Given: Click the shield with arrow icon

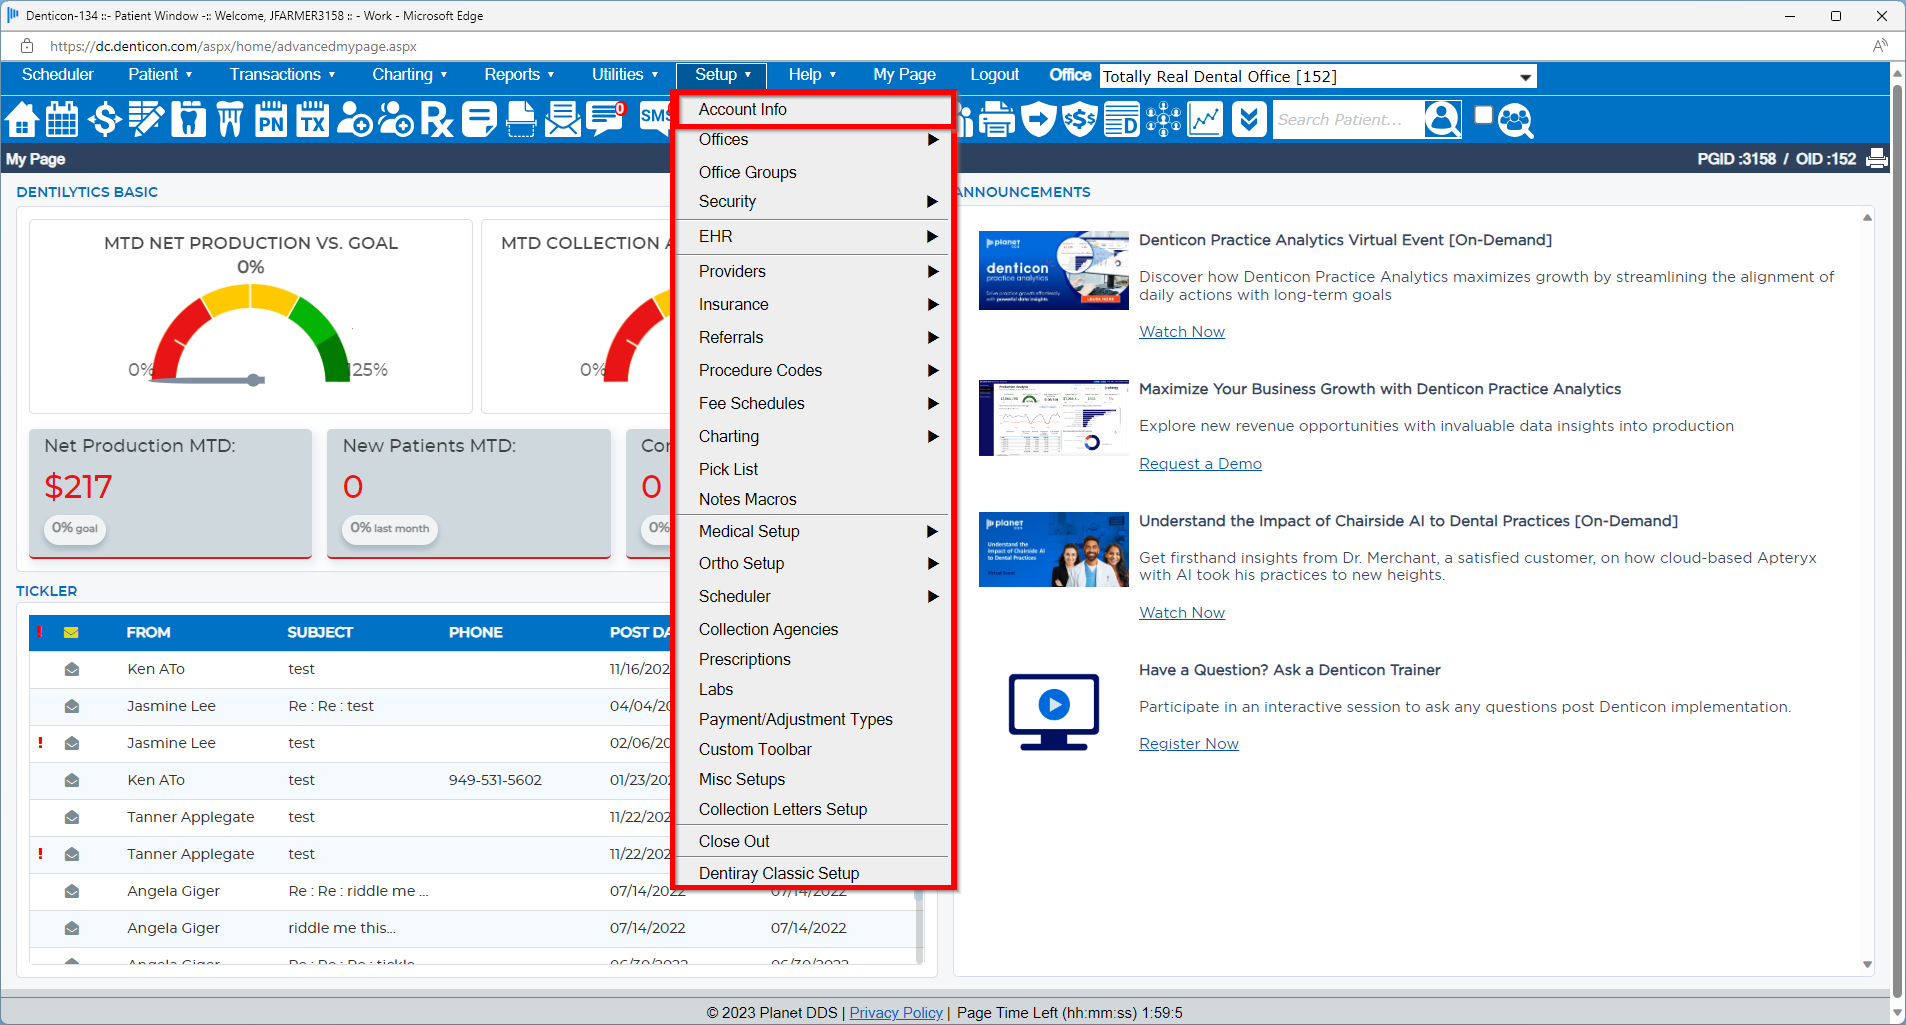Looking at the screenshot, I should point(1039,119).
